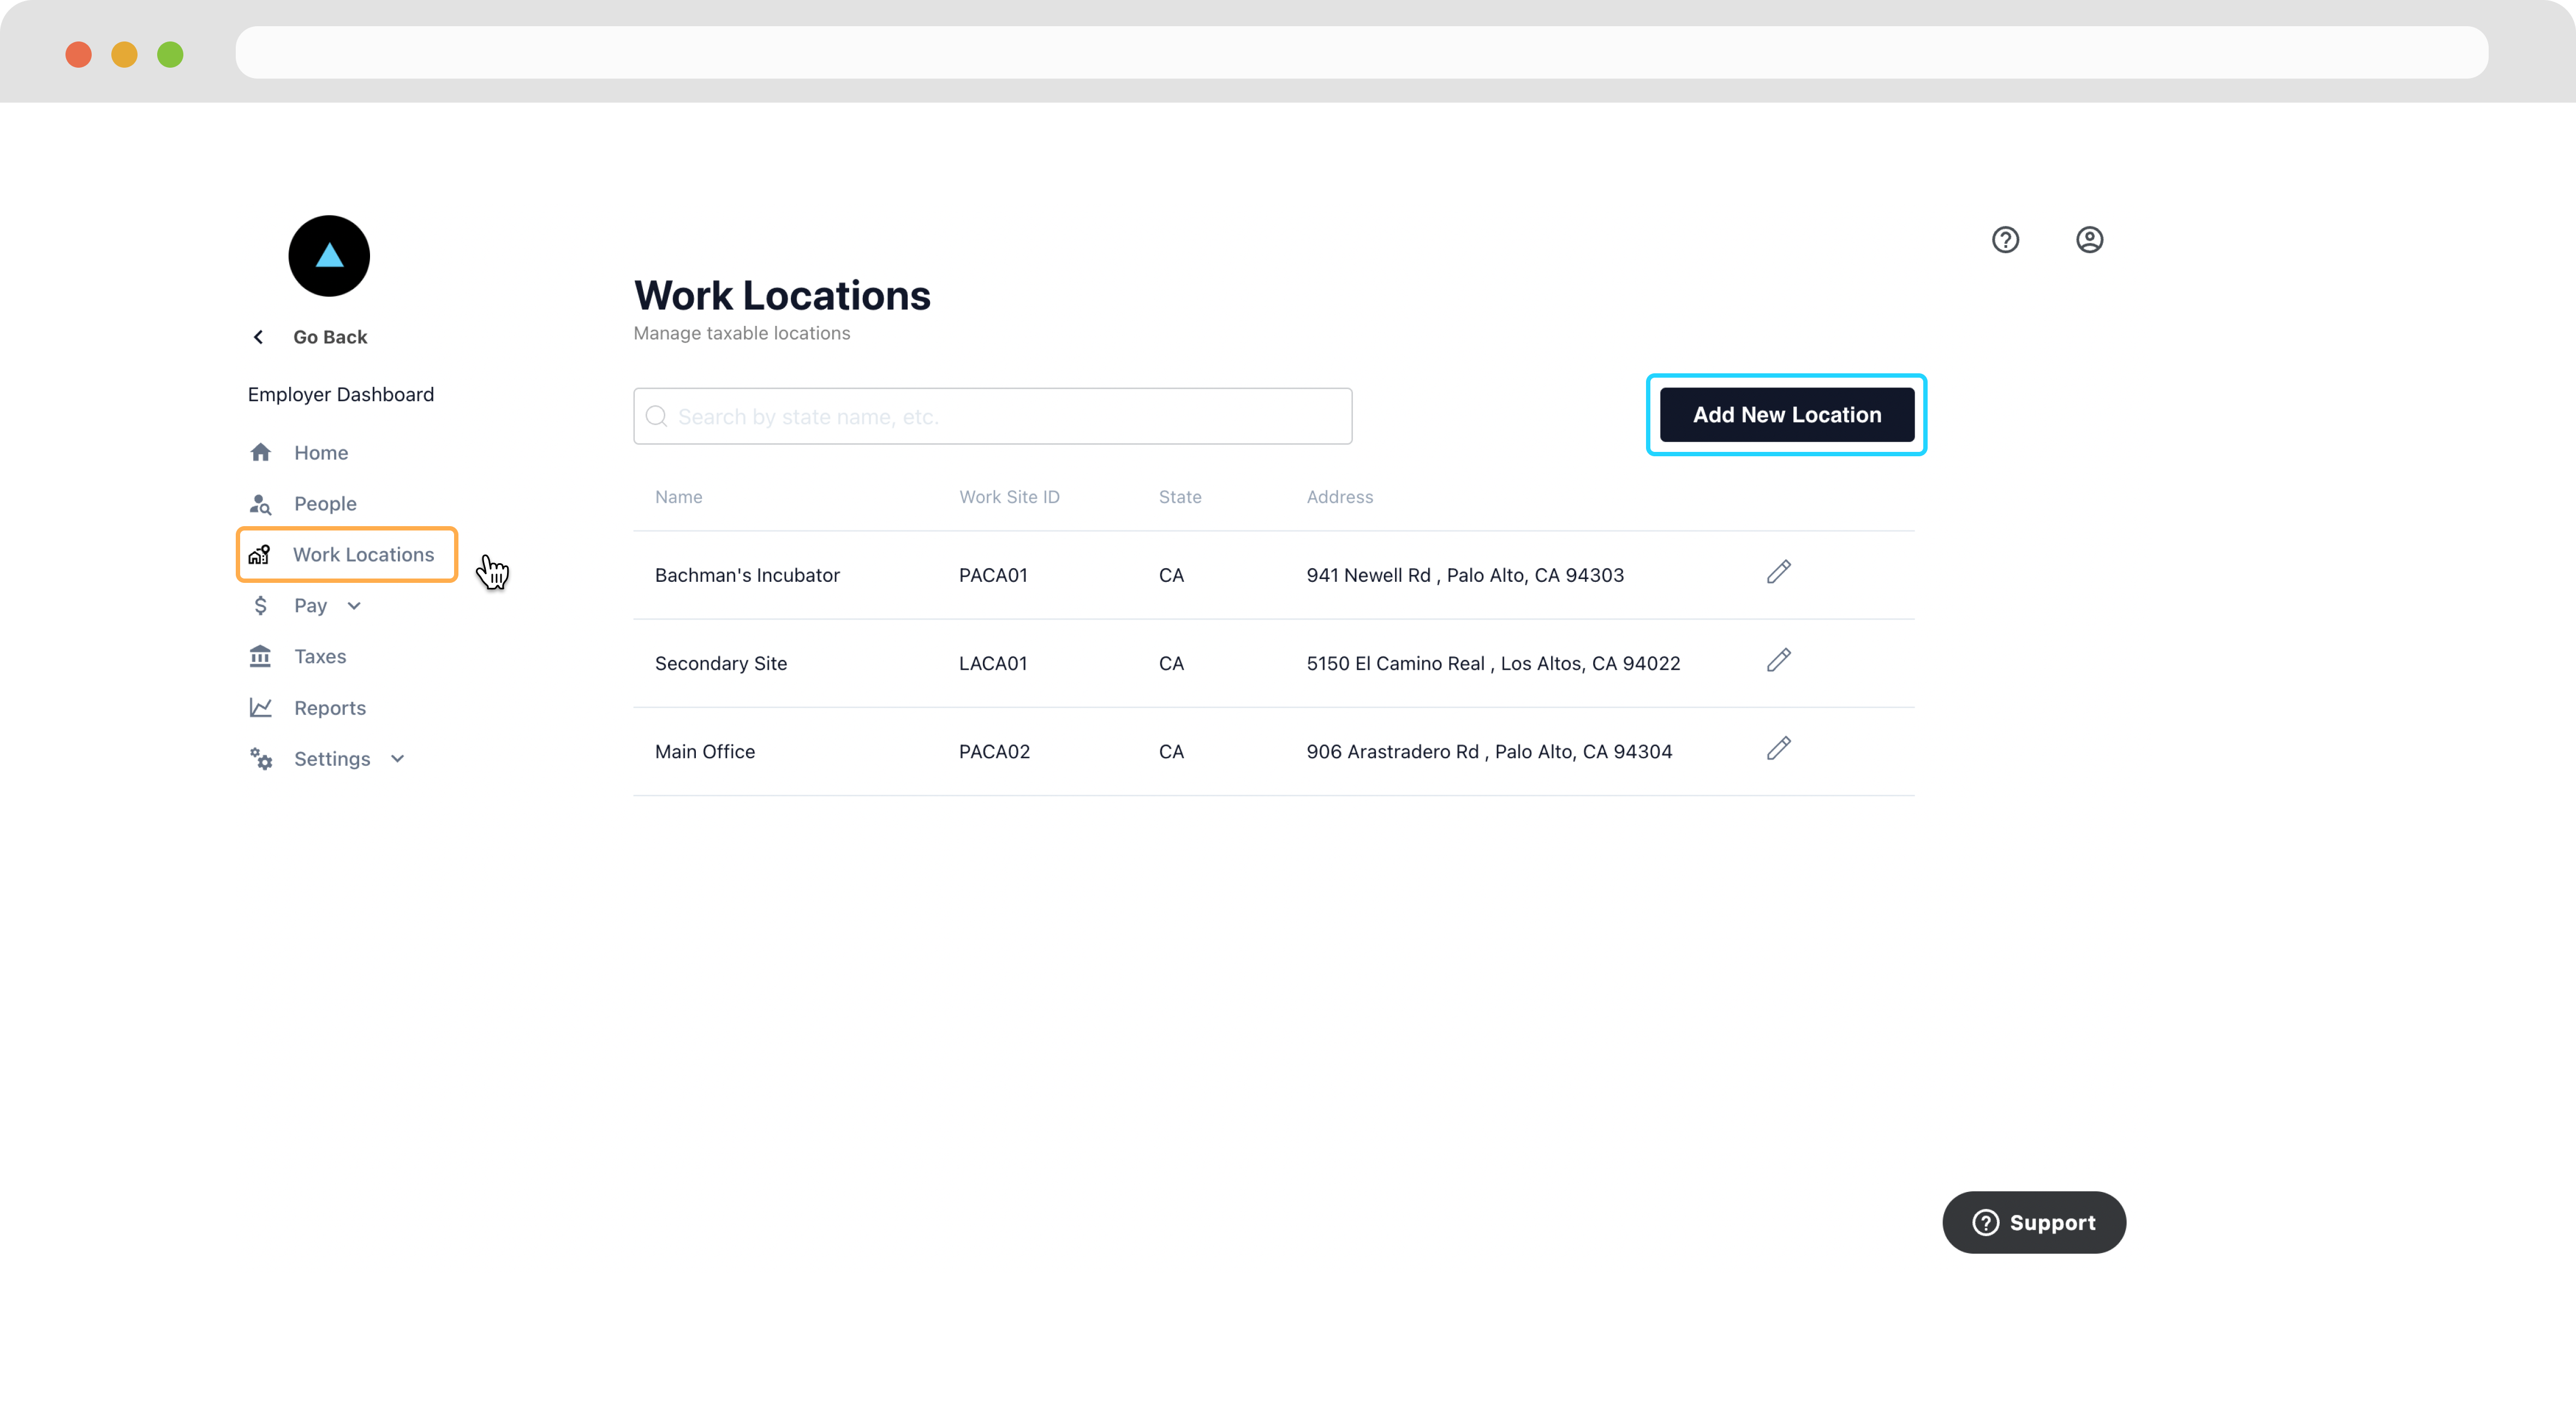The height and width of the screenshot is (1413, 2576).
Task: Open the Support chat button
Action: [x=2033, y=1222]
